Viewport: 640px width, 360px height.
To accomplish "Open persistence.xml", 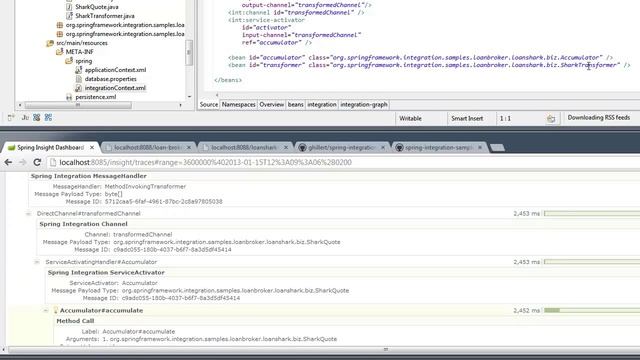I will coord(96,97).
